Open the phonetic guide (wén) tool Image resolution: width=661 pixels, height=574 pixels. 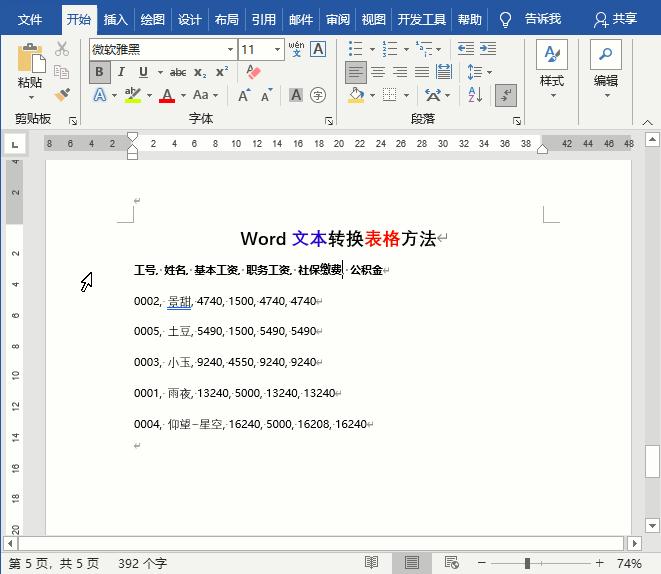pos(296,49)
